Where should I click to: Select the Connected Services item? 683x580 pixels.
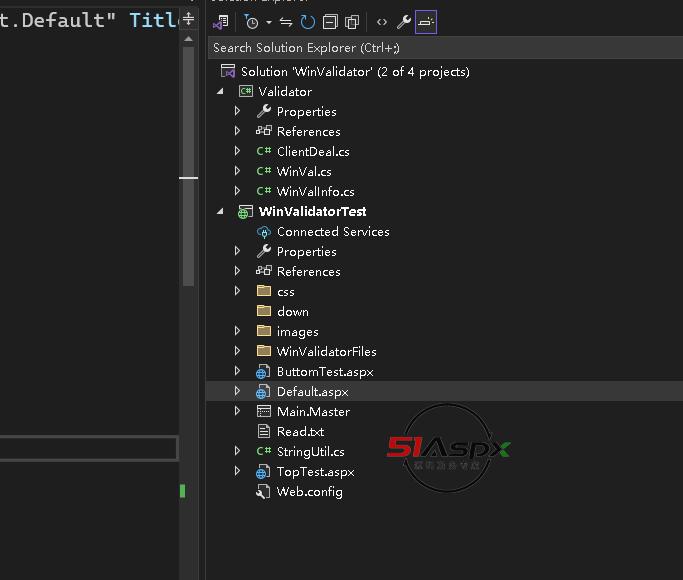coord(333,232)
